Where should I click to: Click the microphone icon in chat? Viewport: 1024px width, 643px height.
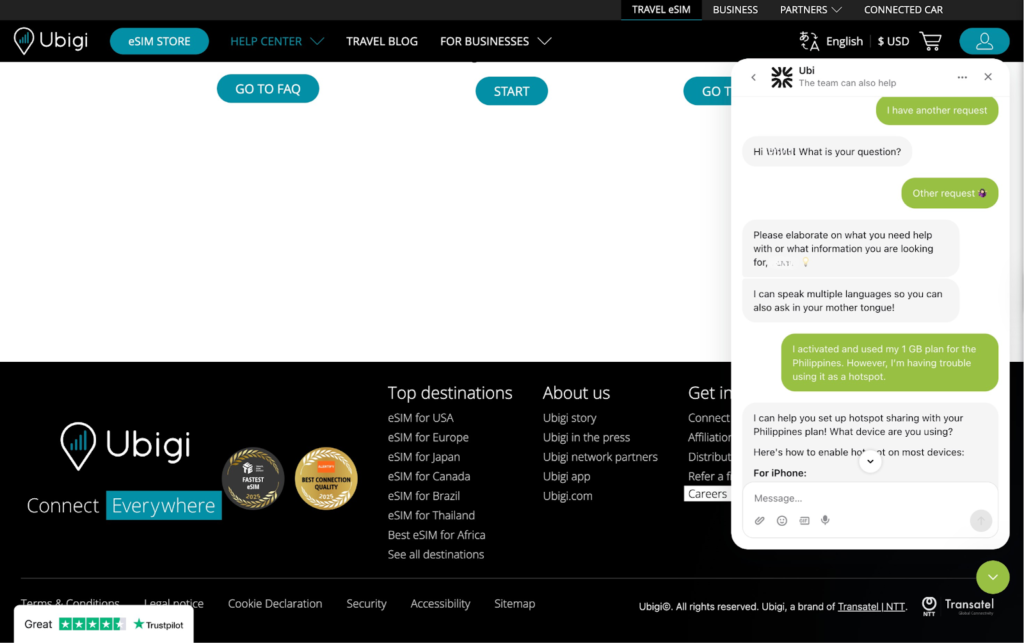pyautogui.click(x=825, y=520)
